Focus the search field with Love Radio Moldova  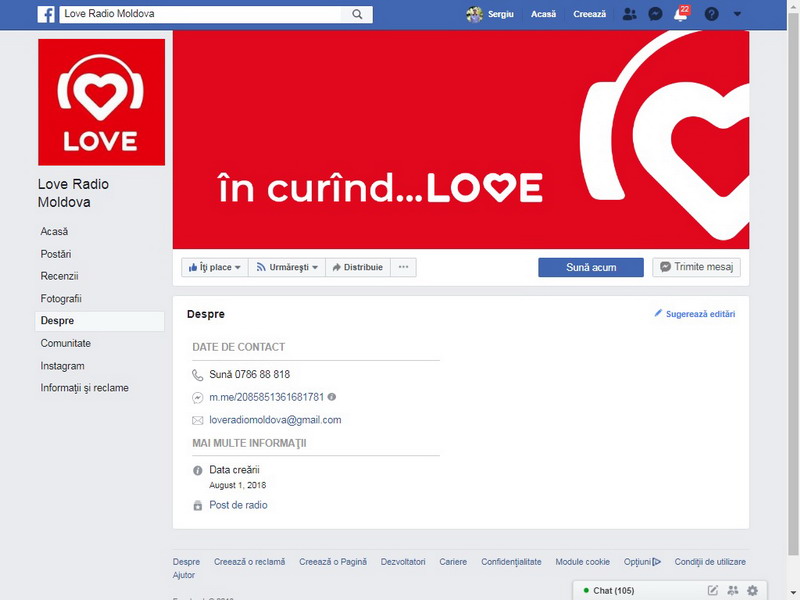(x=200, y=14)
